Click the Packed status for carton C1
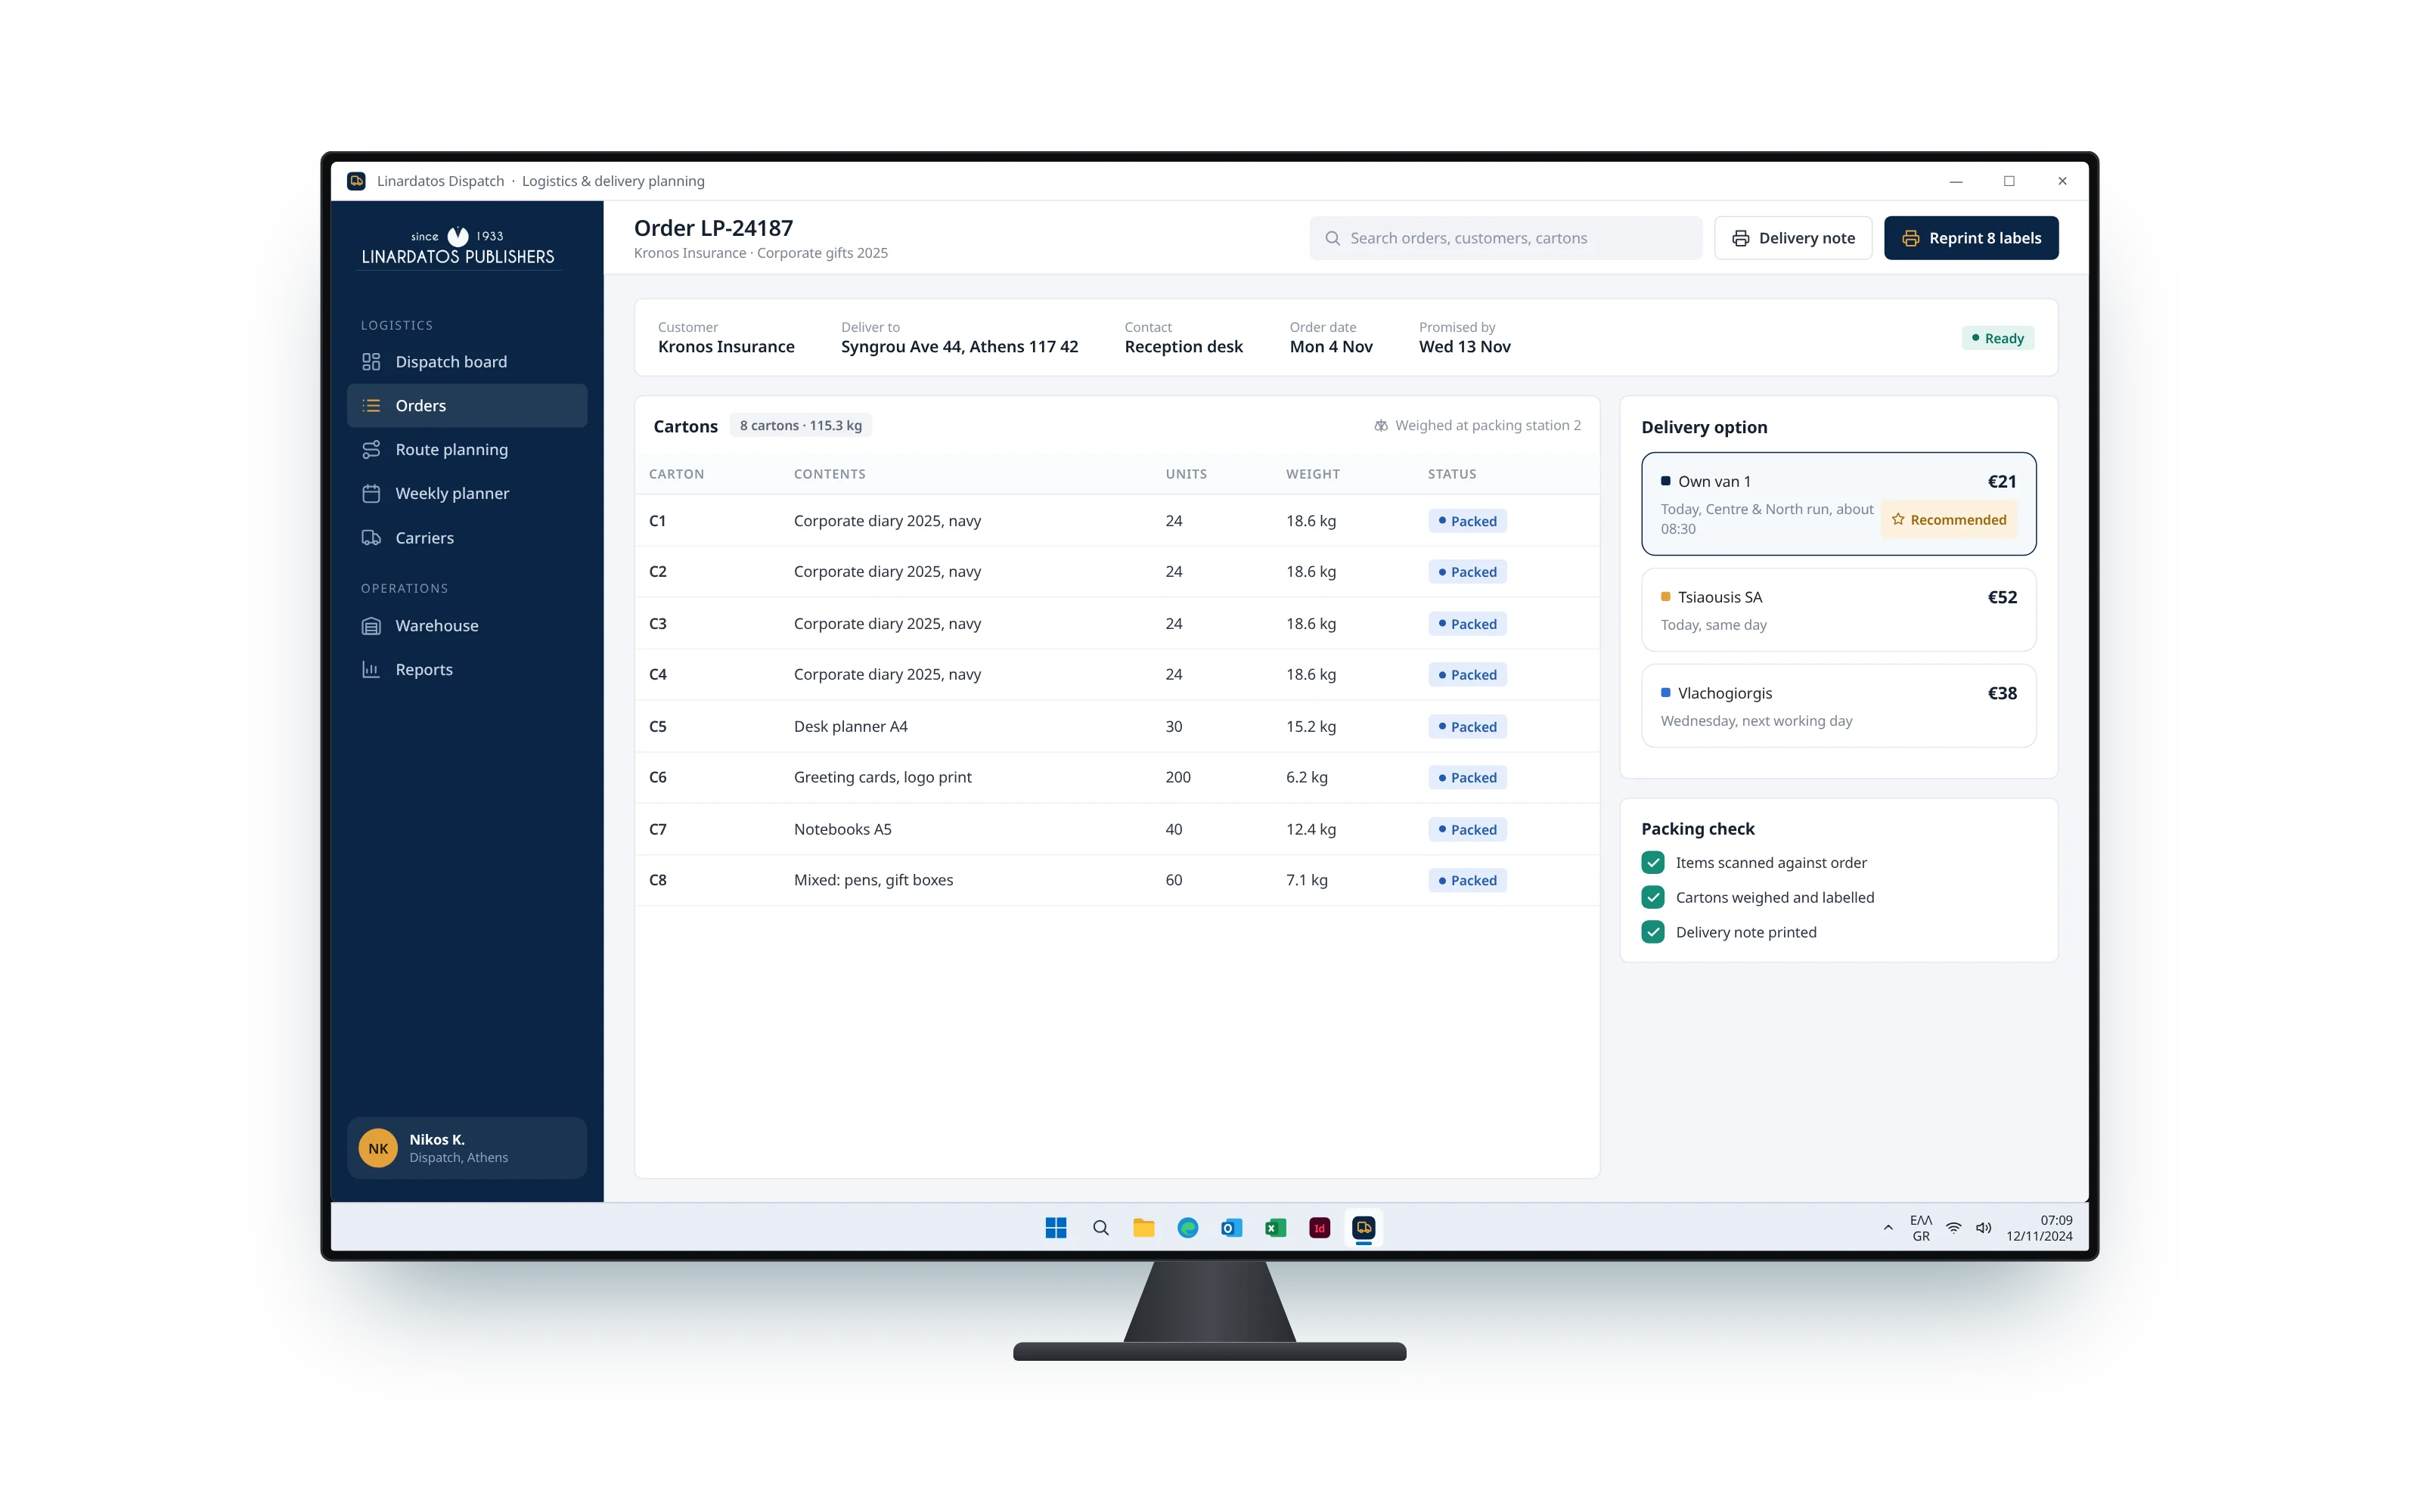 pyautogui.click(x=1467, y=521)
